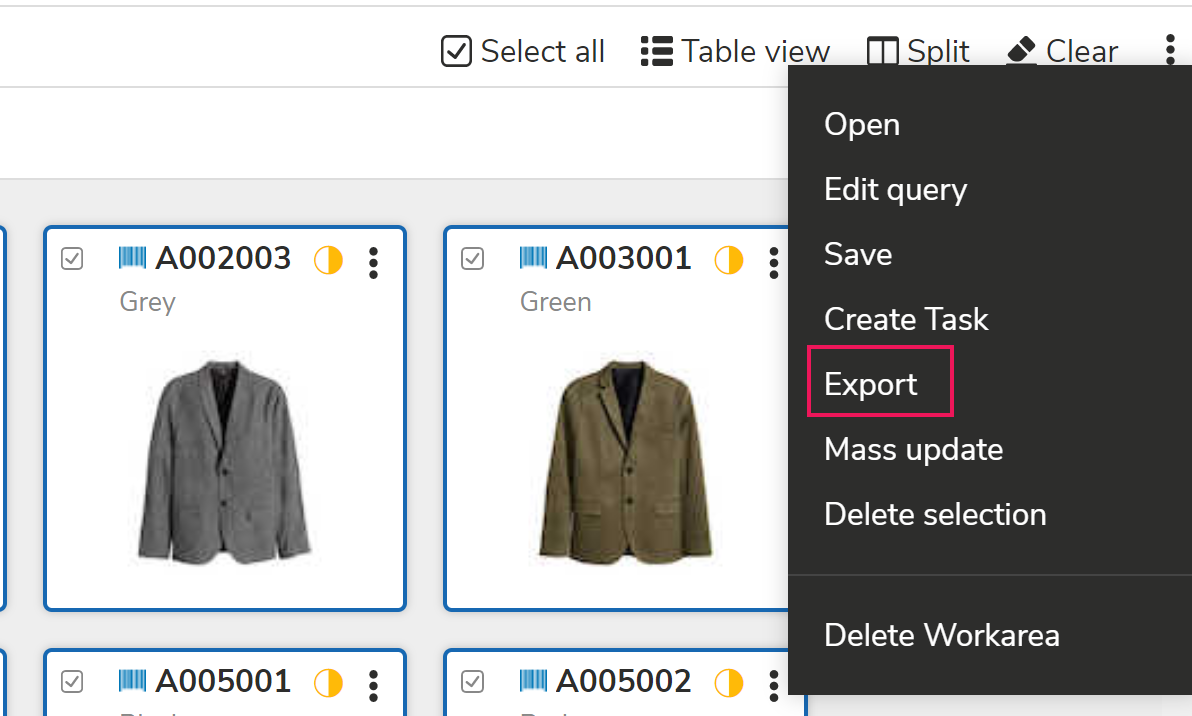Click half-circle status icon on A002003
The image size is (1192, 716).
(328, 260)
